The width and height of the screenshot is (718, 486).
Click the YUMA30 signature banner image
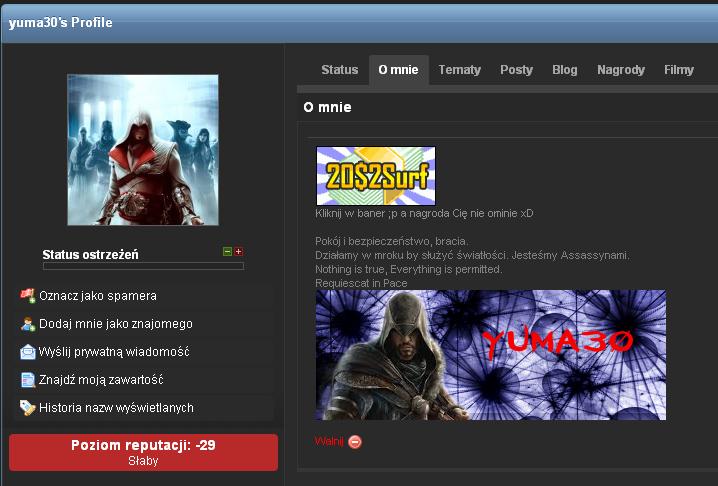click(491, 355)
